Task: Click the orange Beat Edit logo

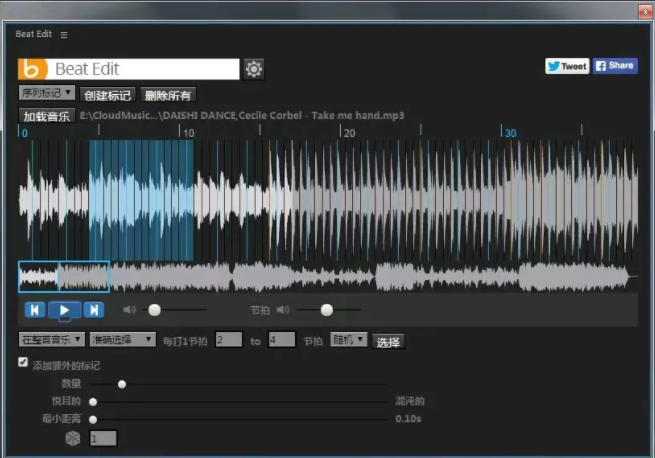Action: [33, 69]
